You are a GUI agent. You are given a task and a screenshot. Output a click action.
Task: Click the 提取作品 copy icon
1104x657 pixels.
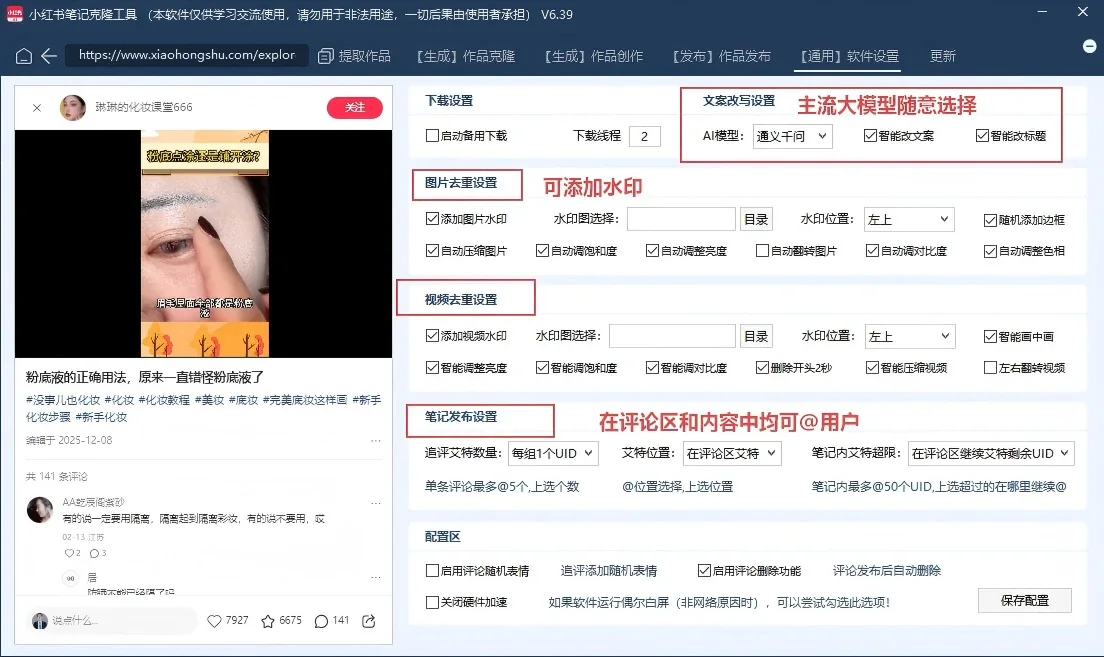tap(325, 56)
